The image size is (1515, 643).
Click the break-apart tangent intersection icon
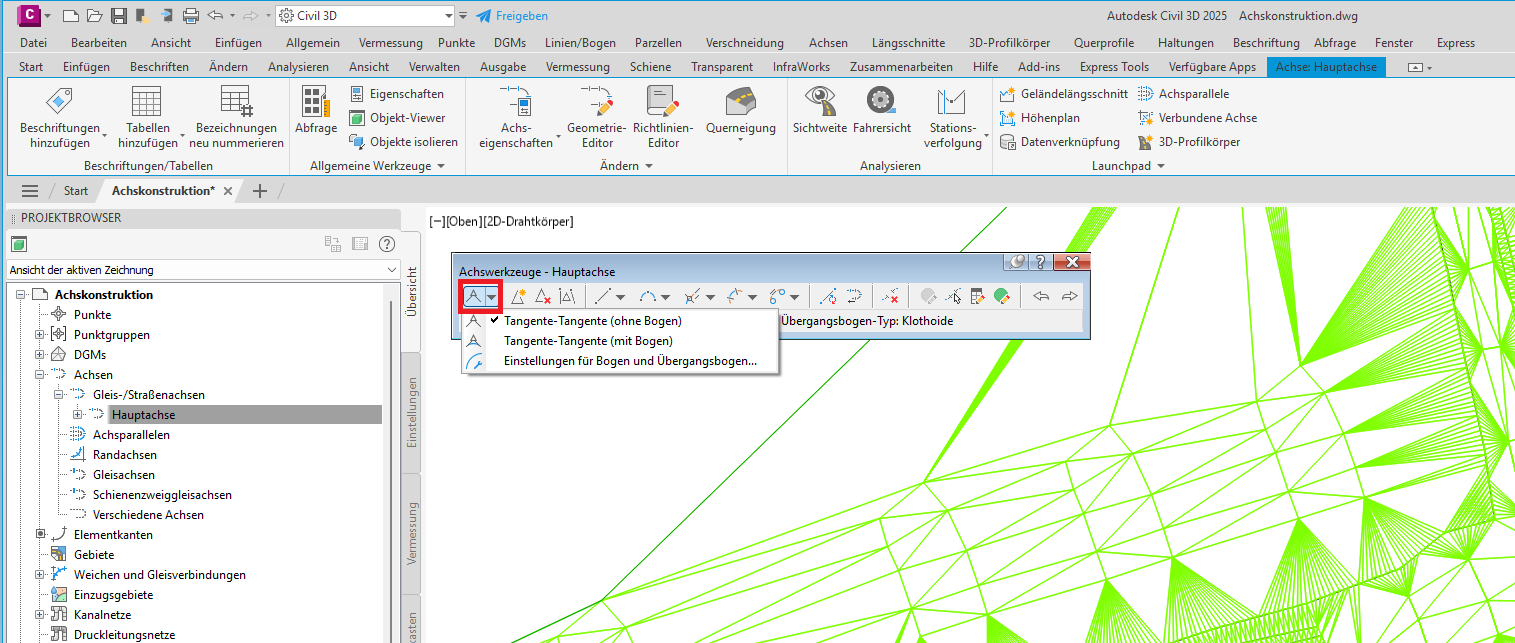click(567, 296)
